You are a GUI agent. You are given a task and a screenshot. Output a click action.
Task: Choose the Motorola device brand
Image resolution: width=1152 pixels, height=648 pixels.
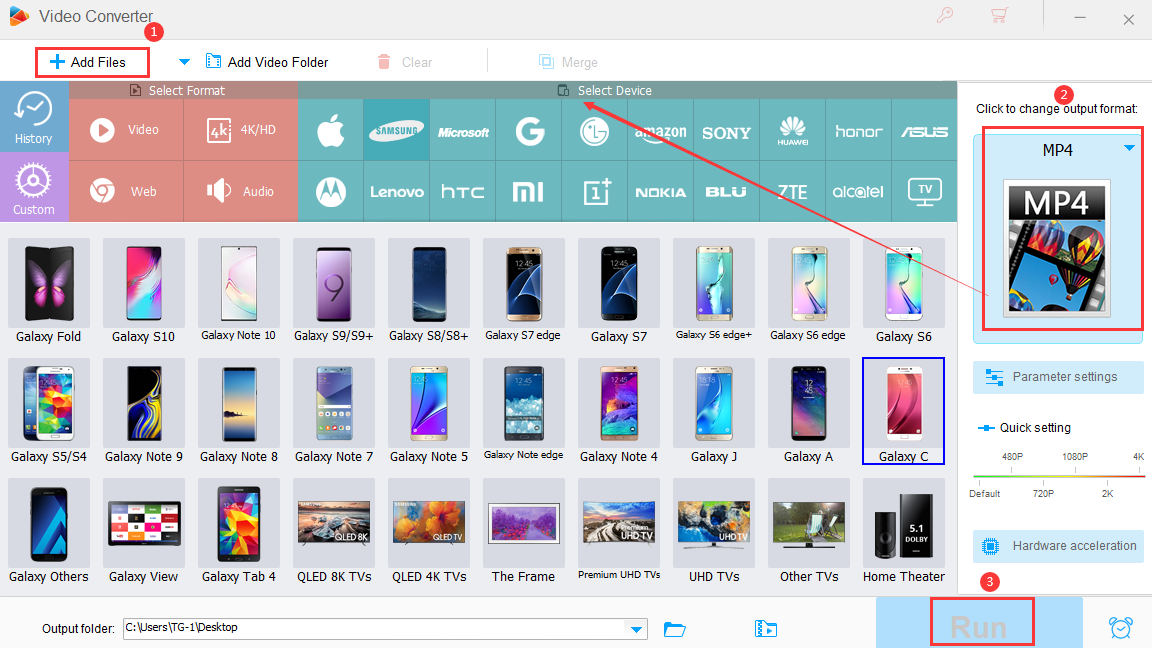[x=331, y=191]
